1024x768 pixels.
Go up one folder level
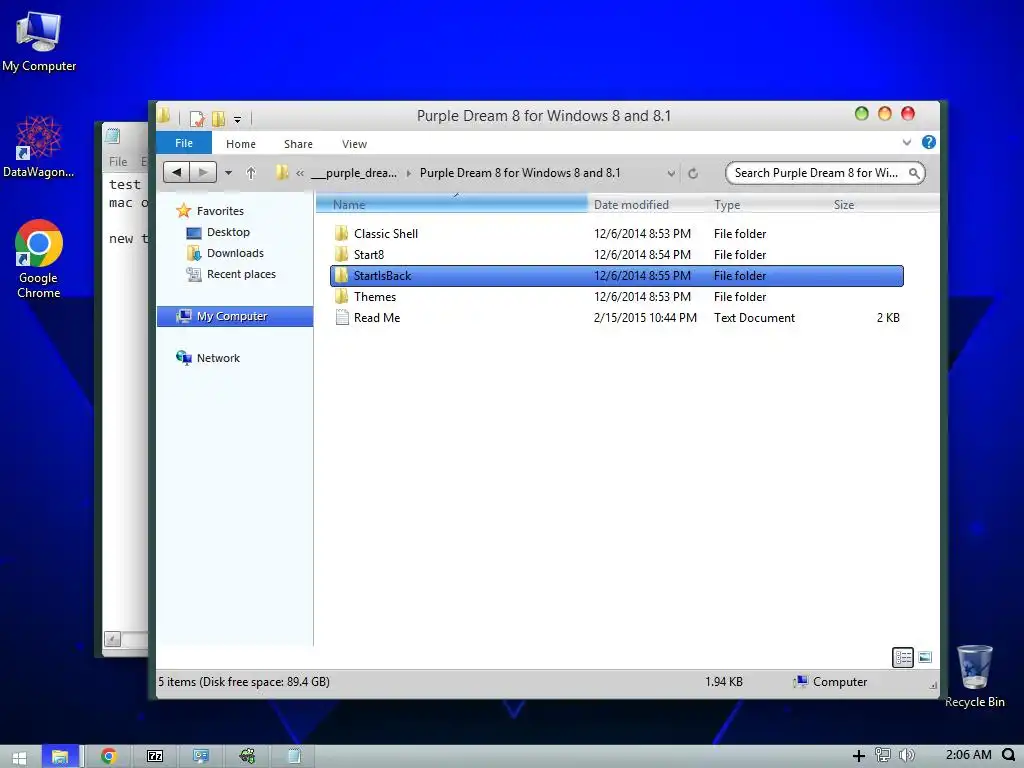[251, 173]
